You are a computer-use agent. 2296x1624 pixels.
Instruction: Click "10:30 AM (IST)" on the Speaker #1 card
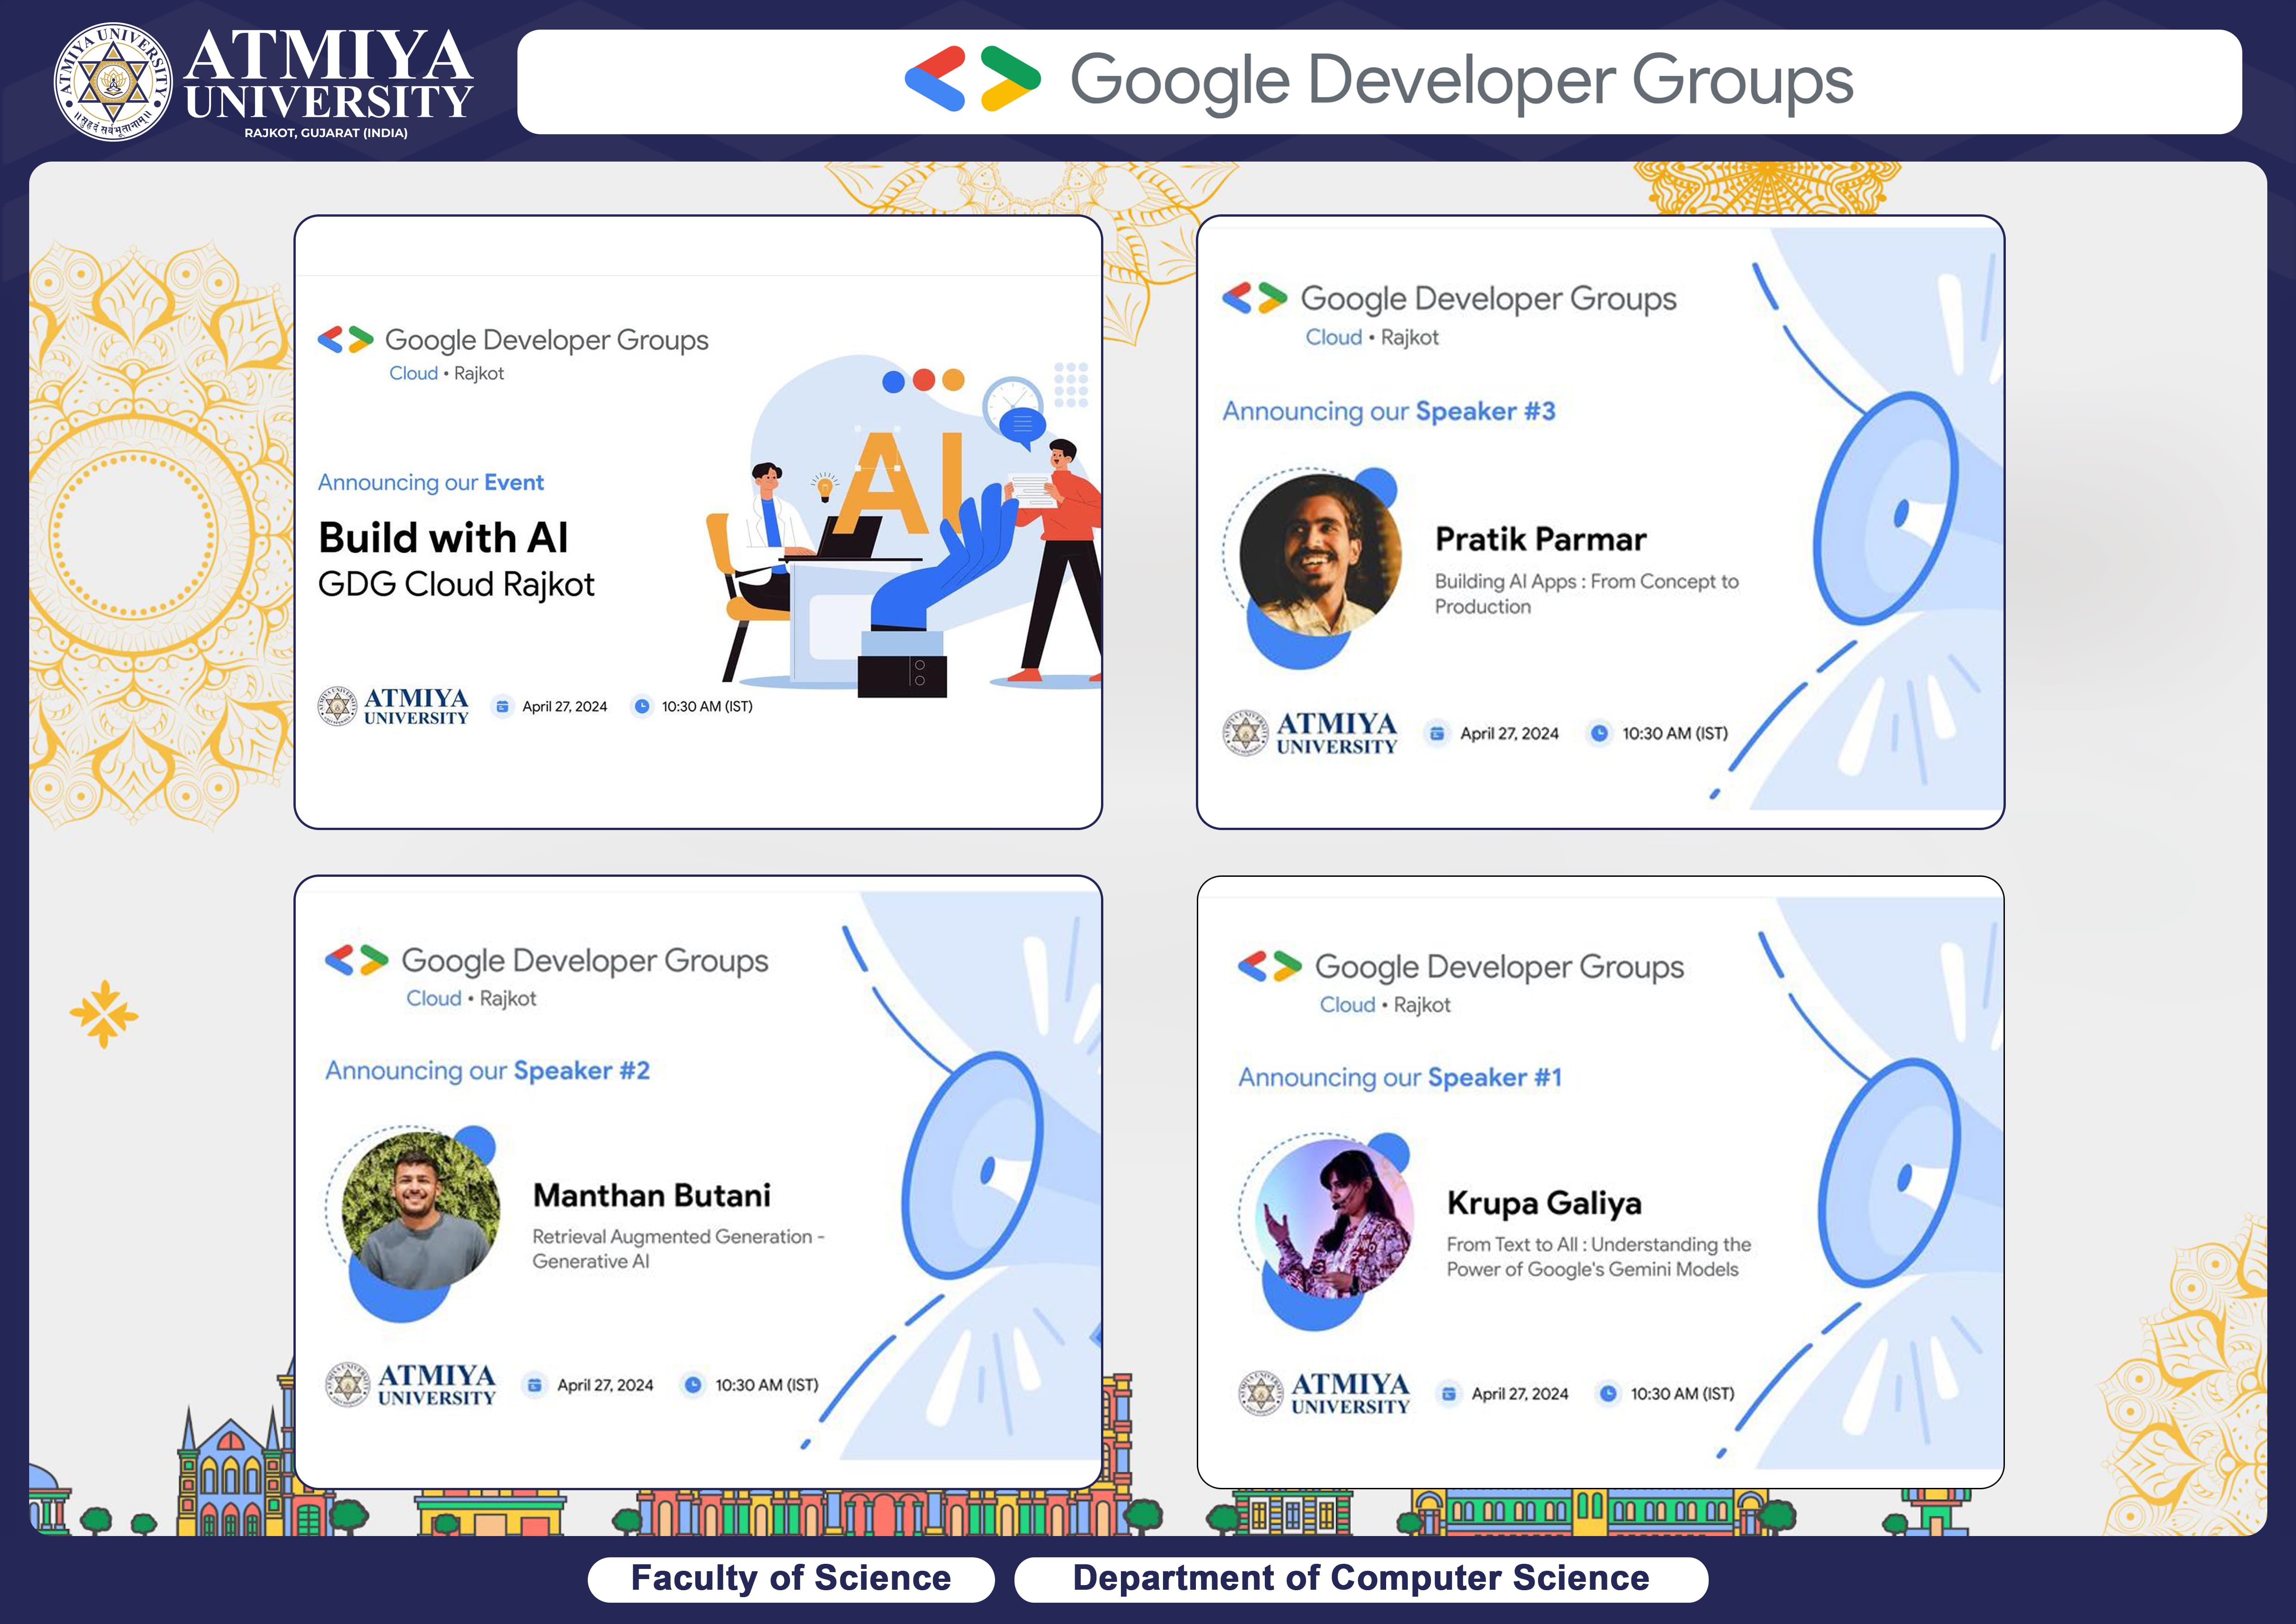1683,1394
